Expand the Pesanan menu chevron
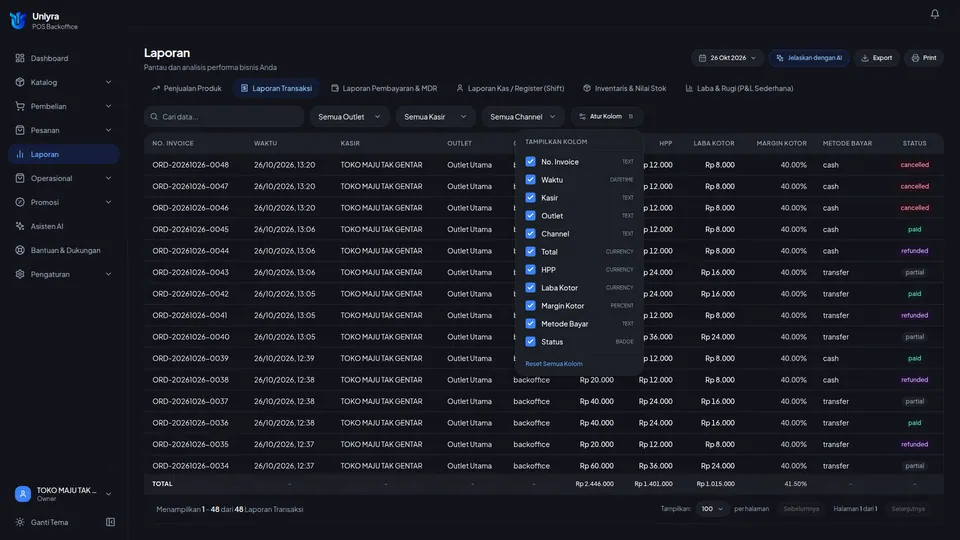The height and width of the screenshot is (540, 960). click(x=108, y=130)
